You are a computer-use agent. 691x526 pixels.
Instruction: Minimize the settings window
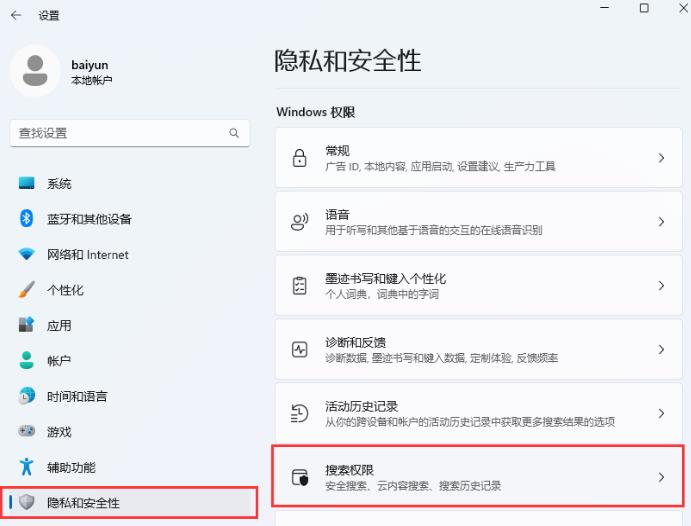click(605, 7)
